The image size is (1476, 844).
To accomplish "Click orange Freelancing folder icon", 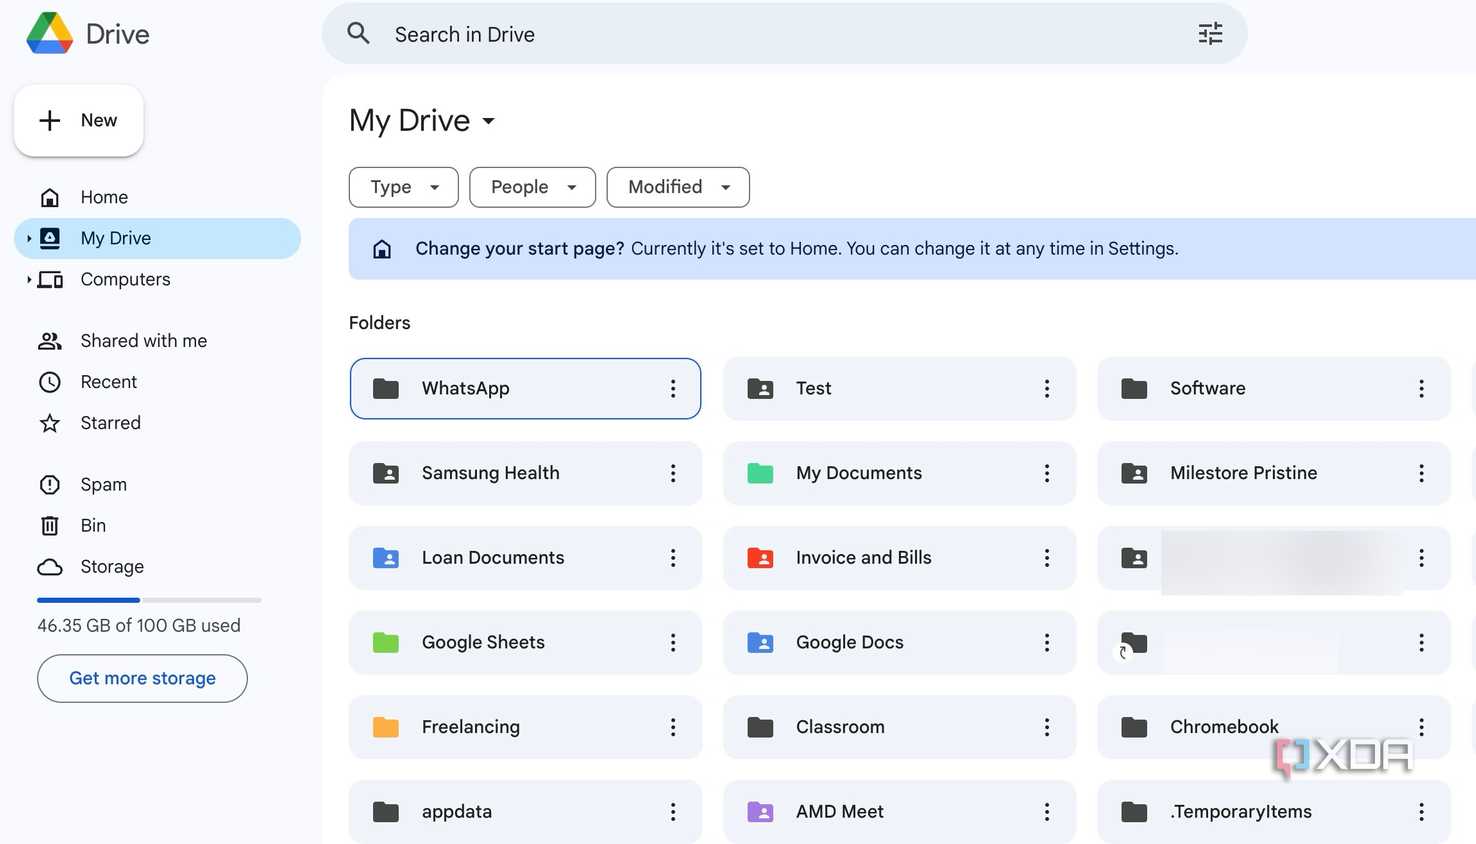I will pos(386,727).
